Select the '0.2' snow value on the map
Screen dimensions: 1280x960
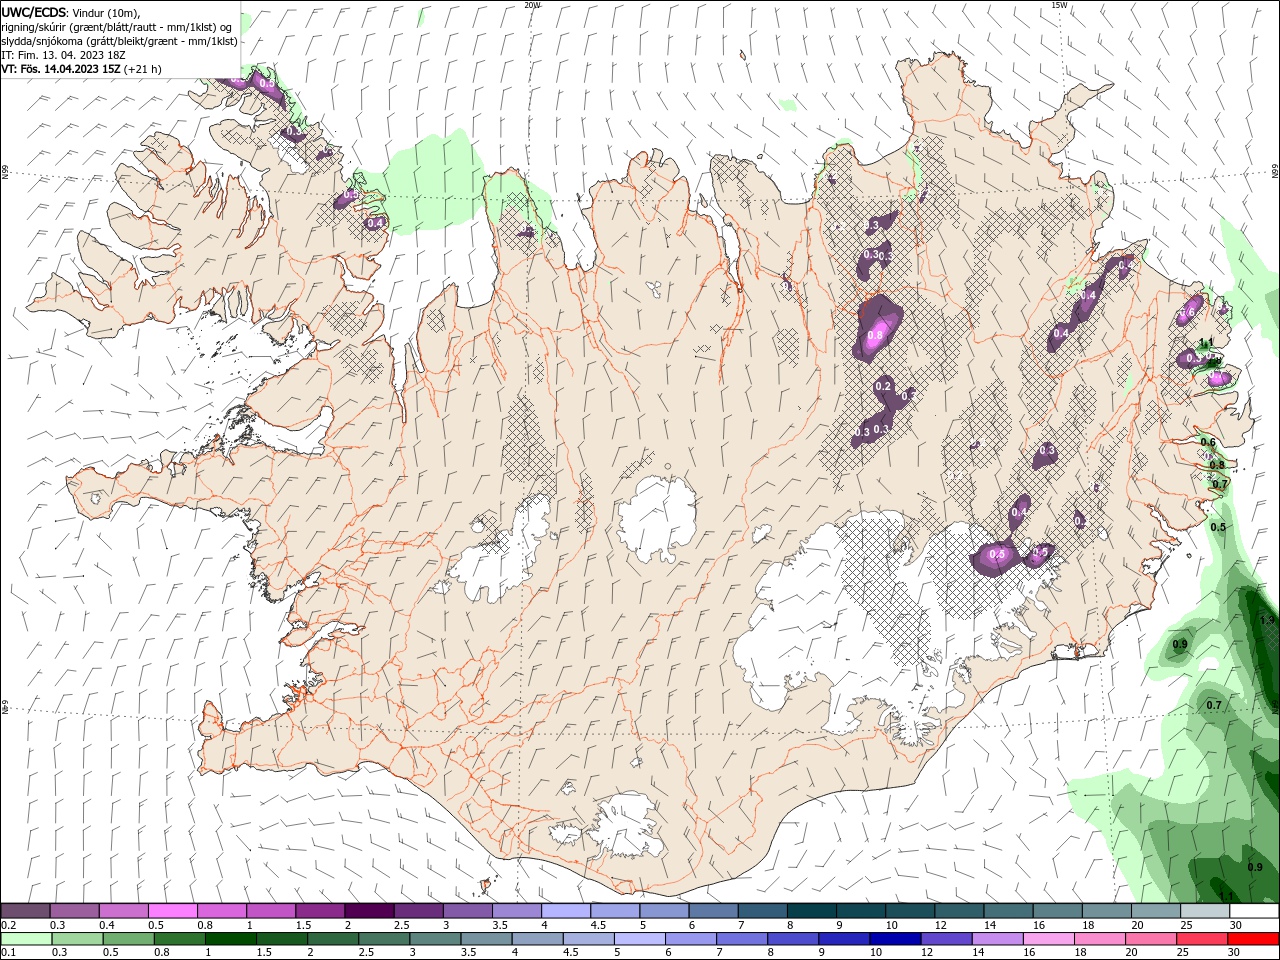[883, 386]
